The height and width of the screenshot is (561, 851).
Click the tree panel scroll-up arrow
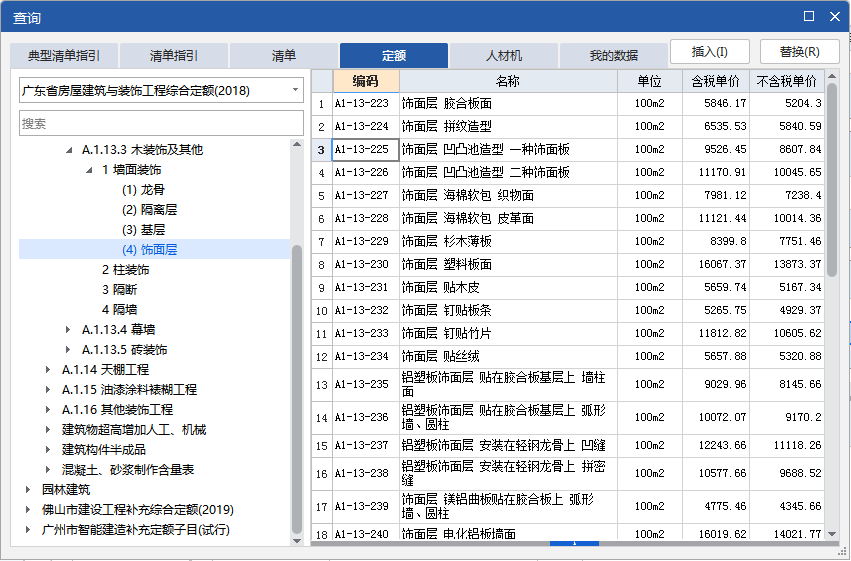coord(296,144)
